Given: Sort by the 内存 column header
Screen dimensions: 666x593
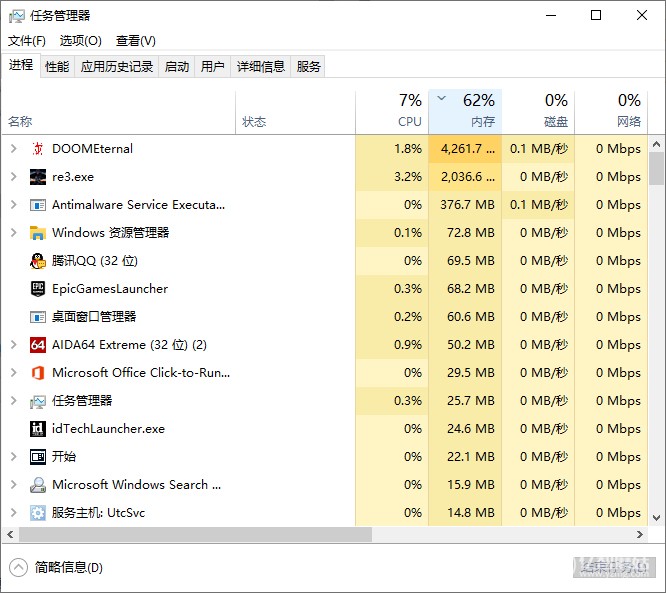Looking at the screenshot, I should pyautogui.click(x=465, y=113).
